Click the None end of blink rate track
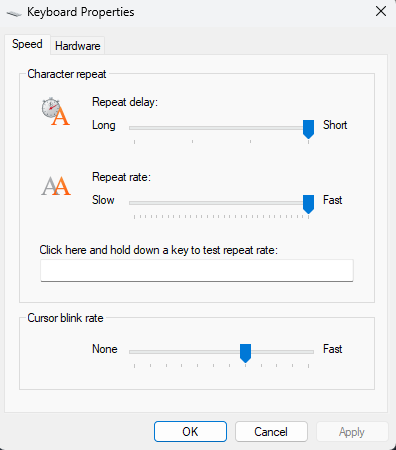The width and height of the screenshot is (396, 450). pyautogui.click(x=135, y=352)
